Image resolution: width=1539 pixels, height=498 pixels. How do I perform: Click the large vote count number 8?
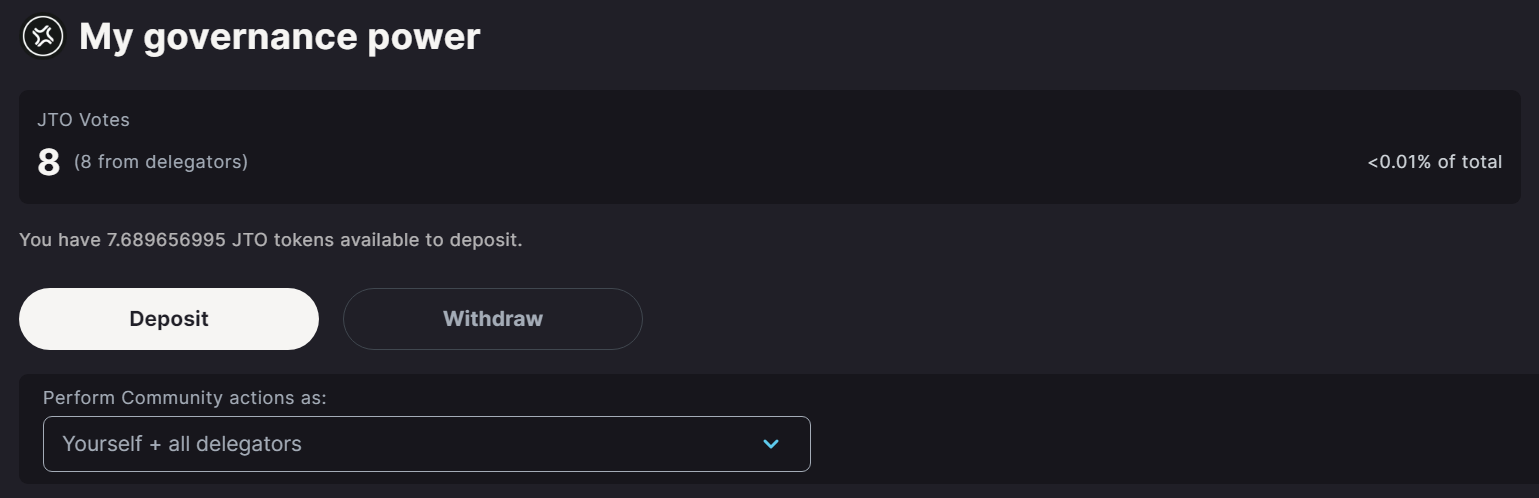click(x=48, y=162)
